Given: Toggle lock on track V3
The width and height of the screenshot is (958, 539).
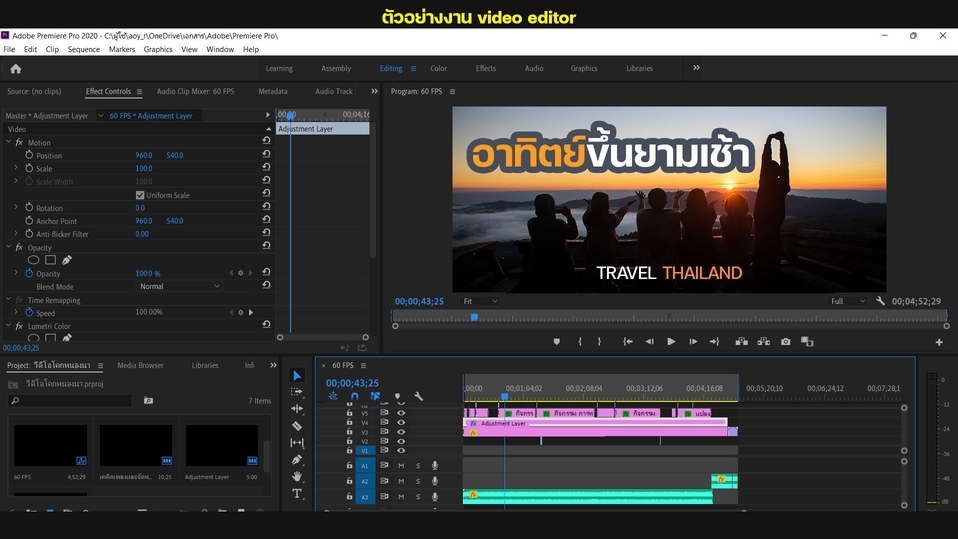Looking at the screenshot, I should coord(349,431).
